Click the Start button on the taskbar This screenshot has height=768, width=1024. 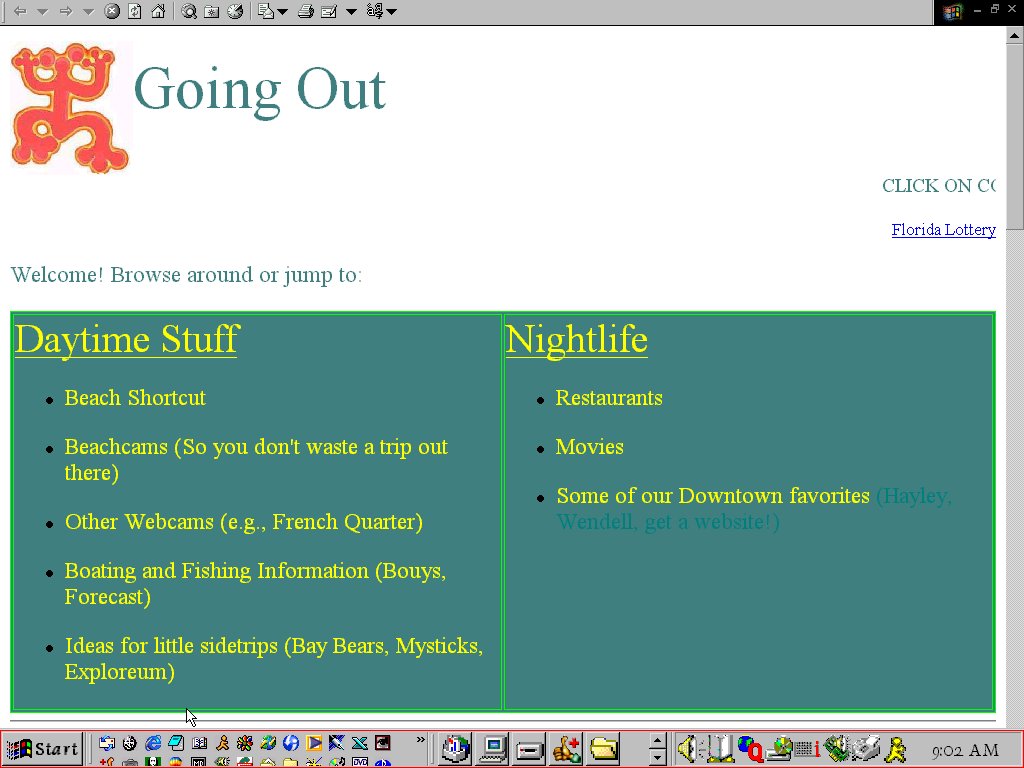43,748
